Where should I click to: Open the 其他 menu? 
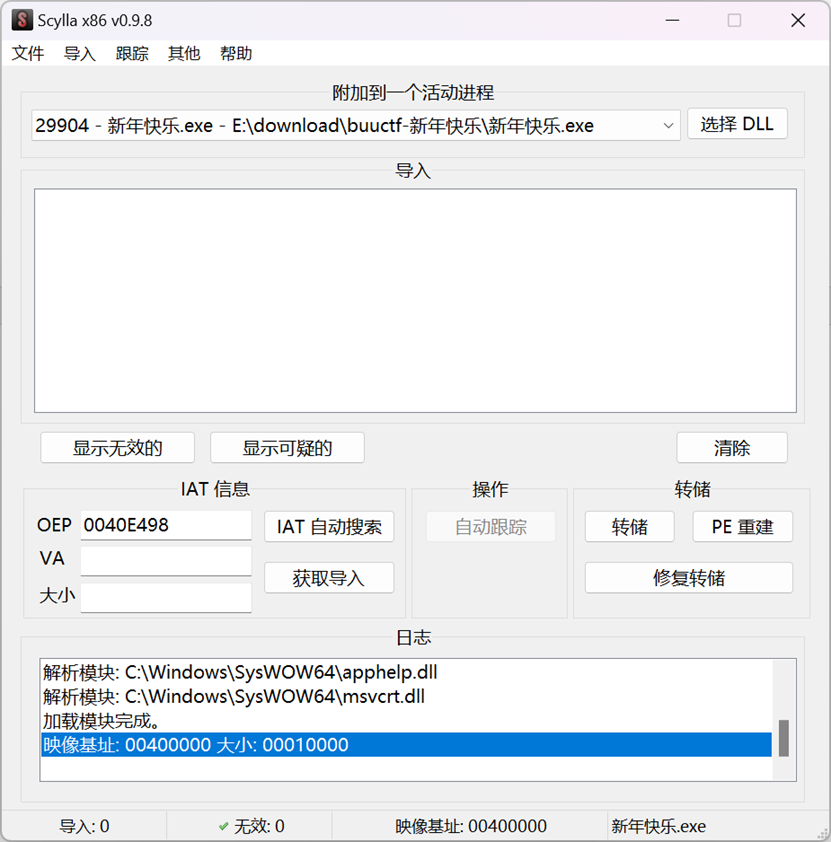[184, 54]
